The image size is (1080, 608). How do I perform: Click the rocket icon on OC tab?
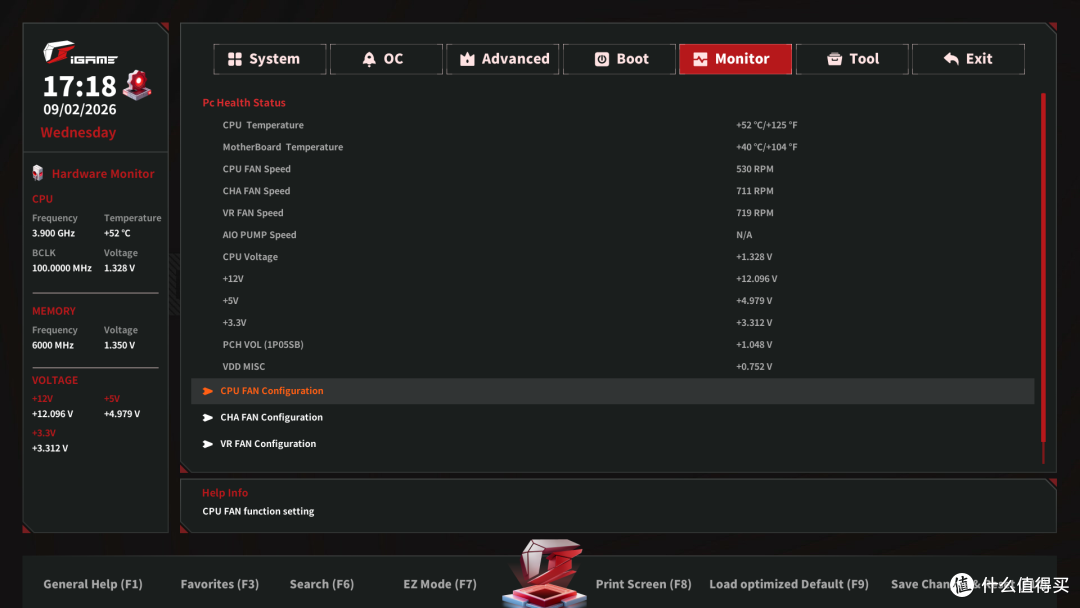(x=369, y=59)
